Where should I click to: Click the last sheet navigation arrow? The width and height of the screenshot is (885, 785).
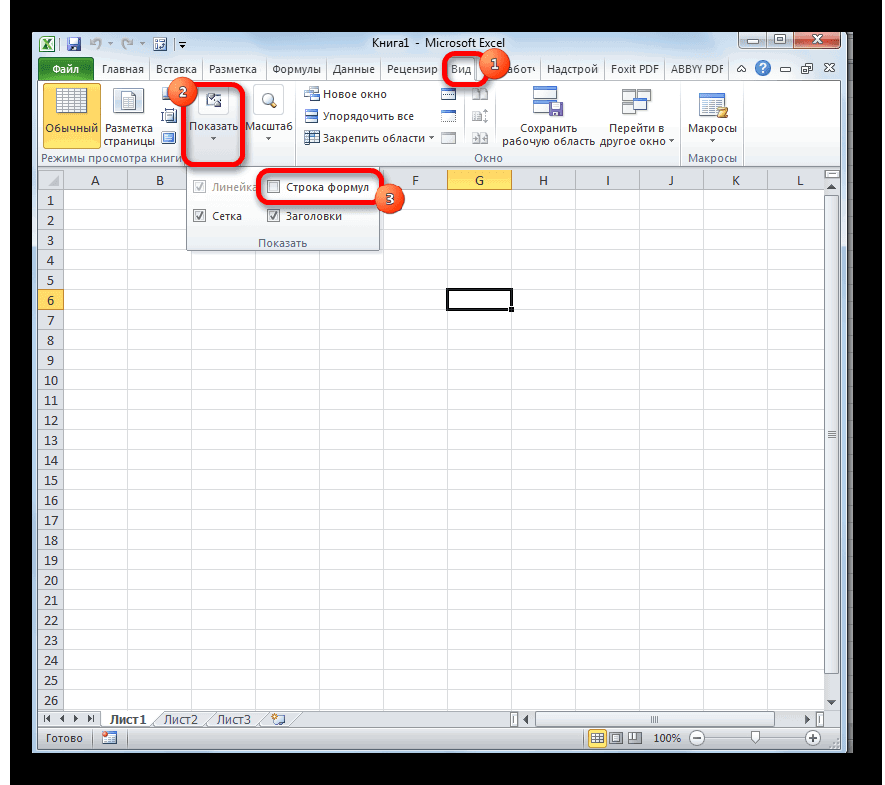pos(90,719)
